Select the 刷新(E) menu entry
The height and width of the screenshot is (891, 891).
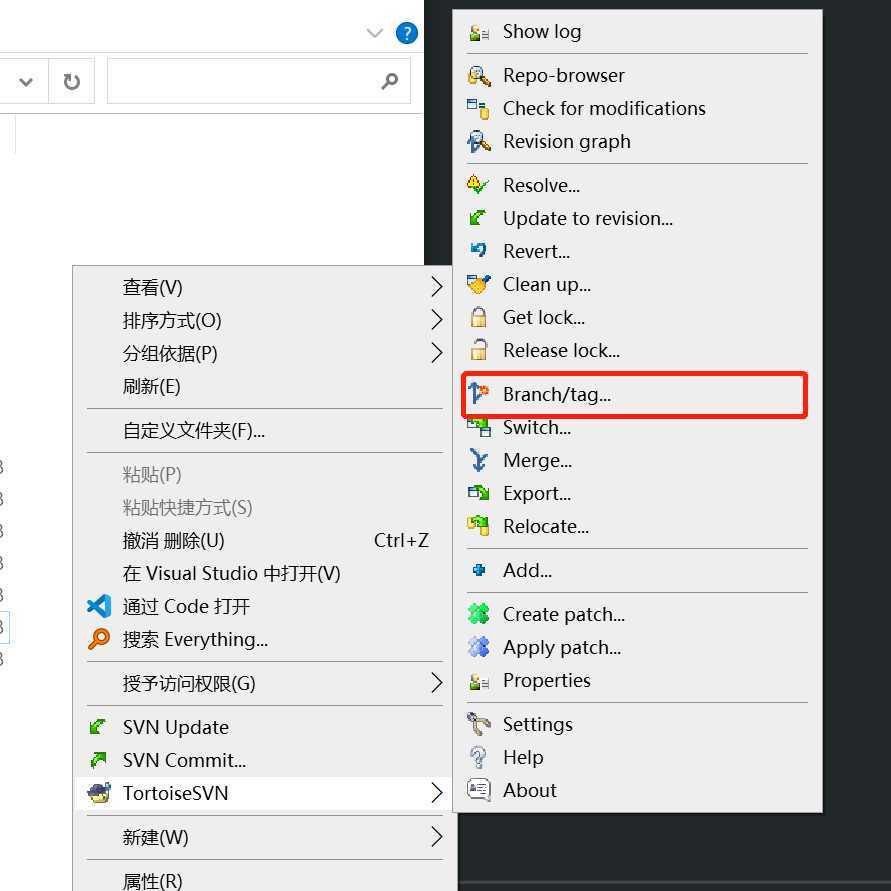[263, 386]
